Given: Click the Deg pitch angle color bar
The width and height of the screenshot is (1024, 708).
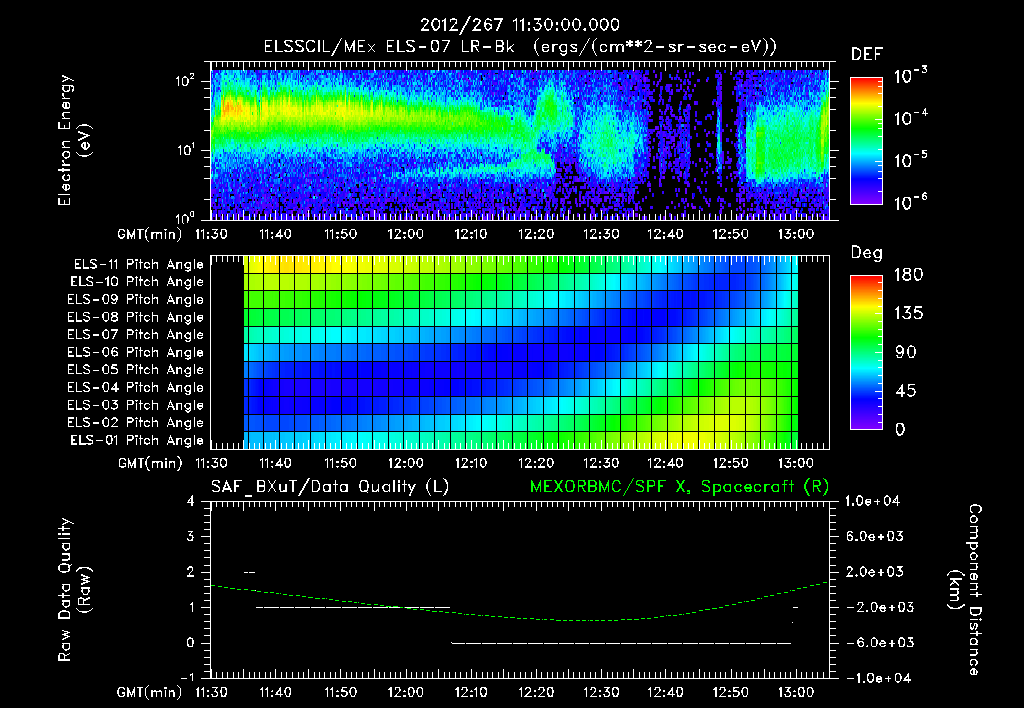Looking at the screenshot, I should [x=866, y=353].
